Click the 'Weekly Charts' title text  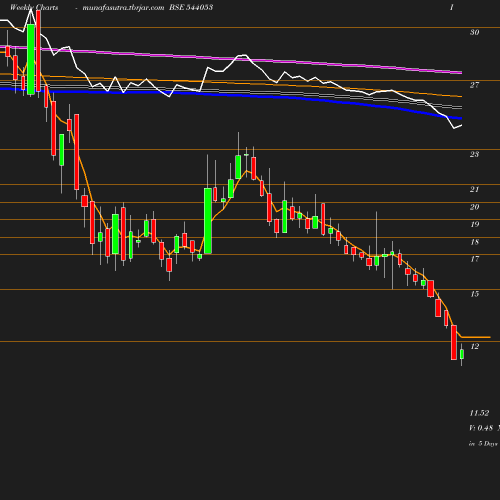click(x=34, y=7)
